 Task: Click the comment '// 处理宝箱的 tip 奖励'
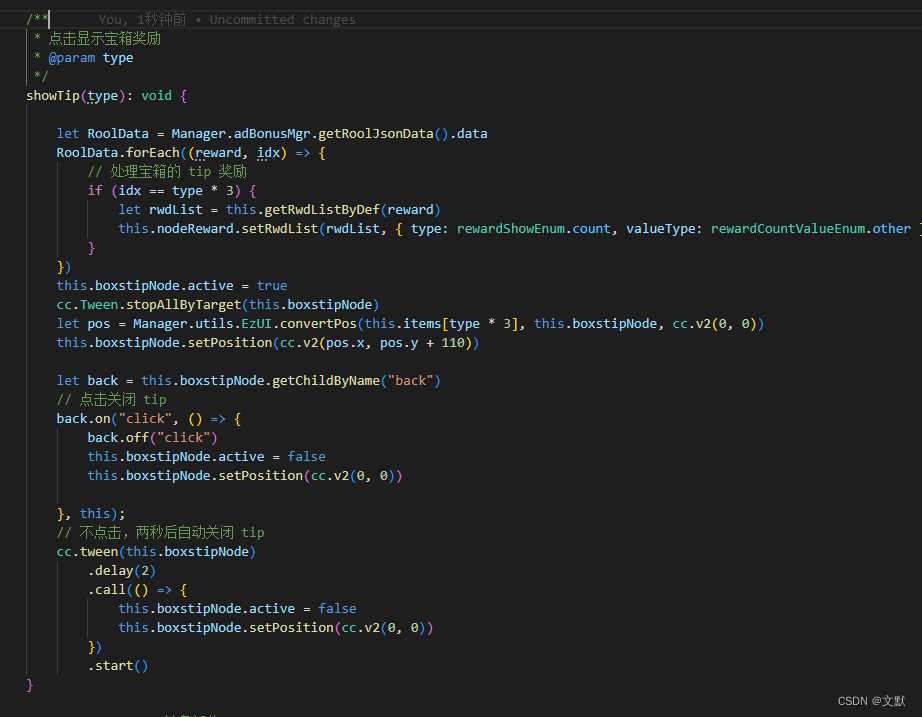click(167, 172)
